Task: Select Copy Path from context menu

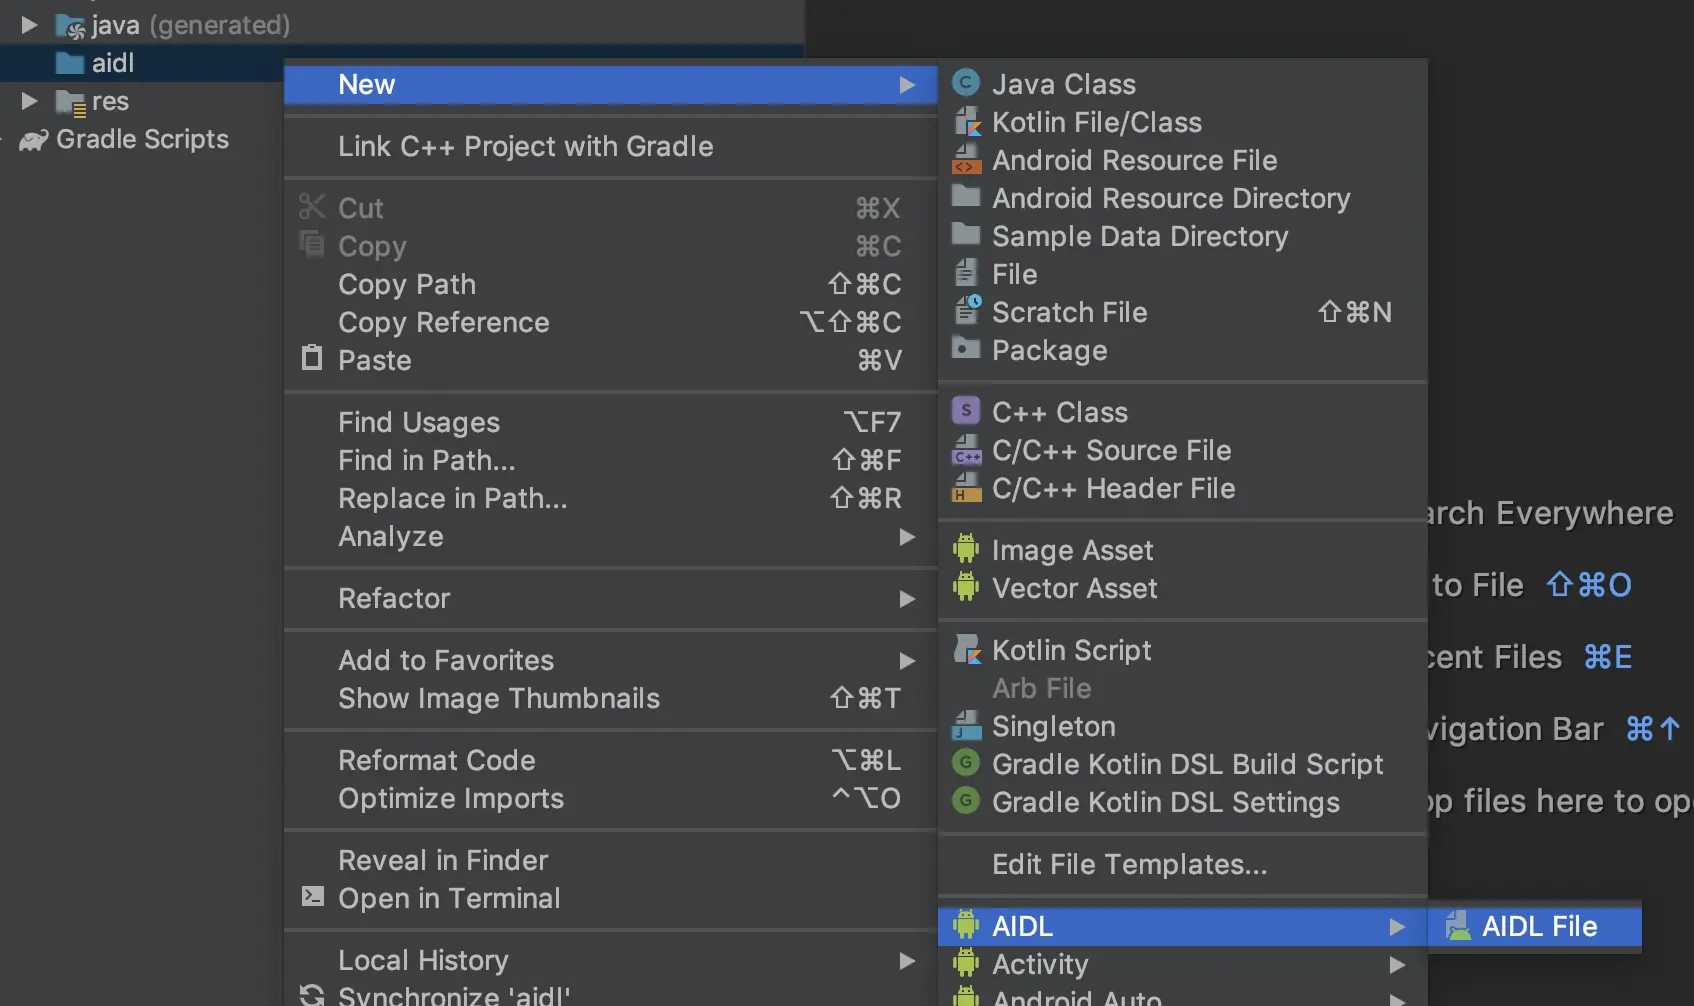Action: 407,284
